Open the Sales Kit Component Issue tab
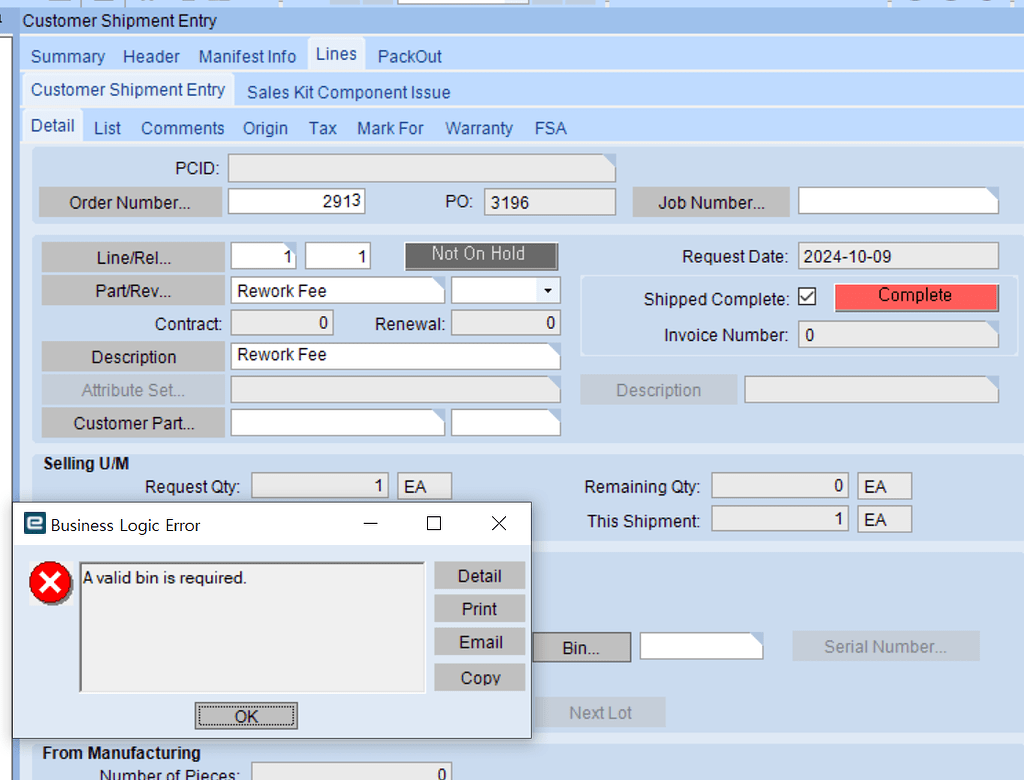The image size is (1024, 780). pyautogui.click(x=347, y=91)
